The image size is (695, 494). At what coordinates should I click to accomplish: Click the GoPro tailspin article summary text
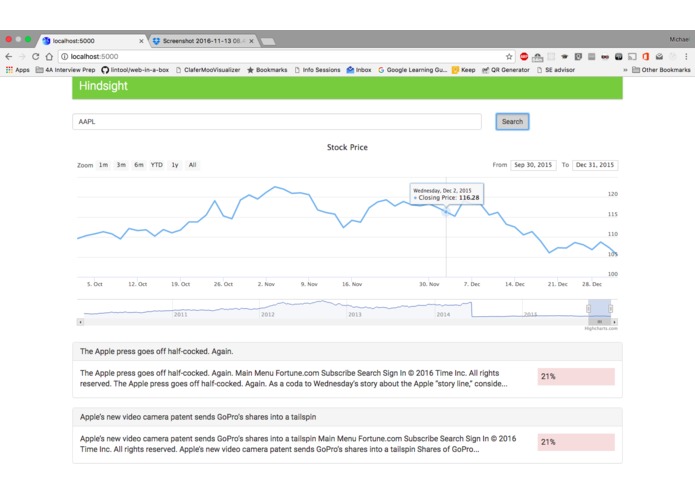point(298,444)
